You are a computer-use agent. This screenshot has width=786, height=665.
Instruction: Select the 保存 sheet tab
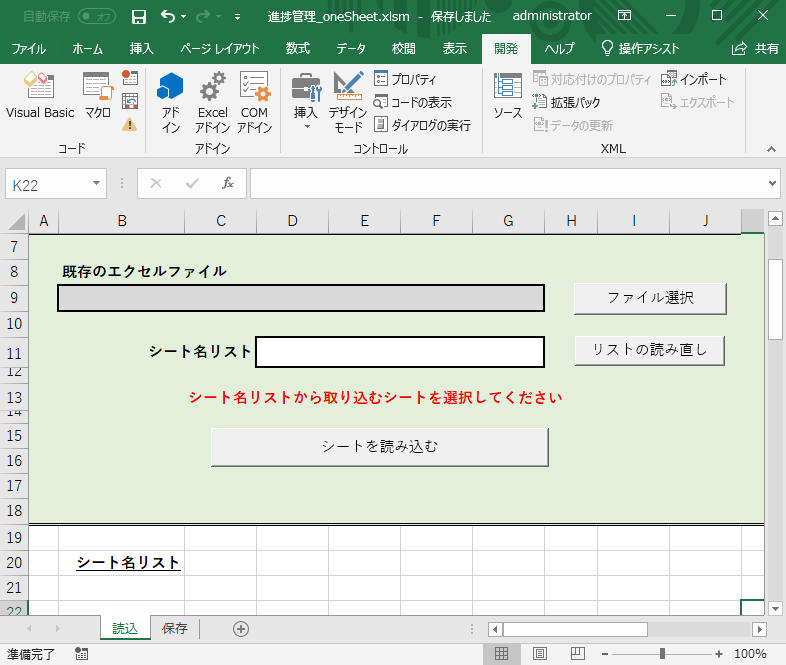coord(175,628)
